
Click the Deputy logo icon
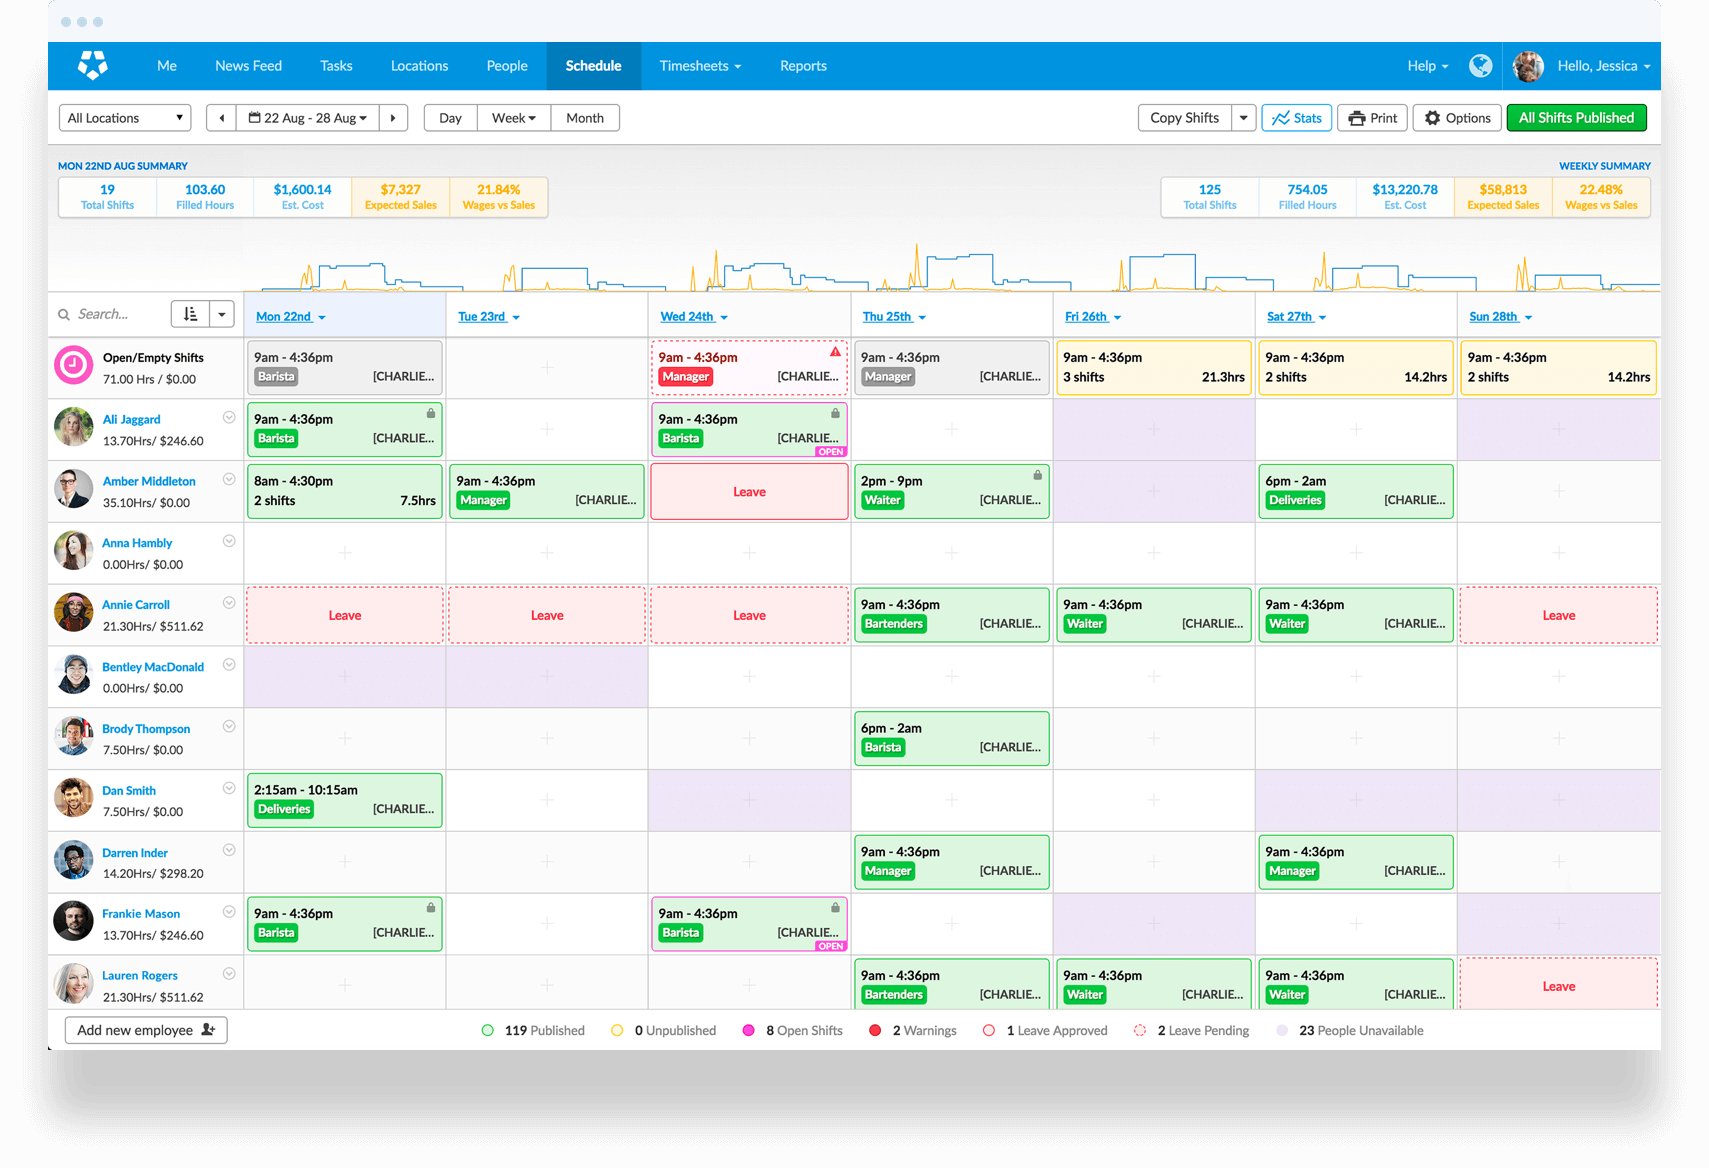tap(93, 65)
